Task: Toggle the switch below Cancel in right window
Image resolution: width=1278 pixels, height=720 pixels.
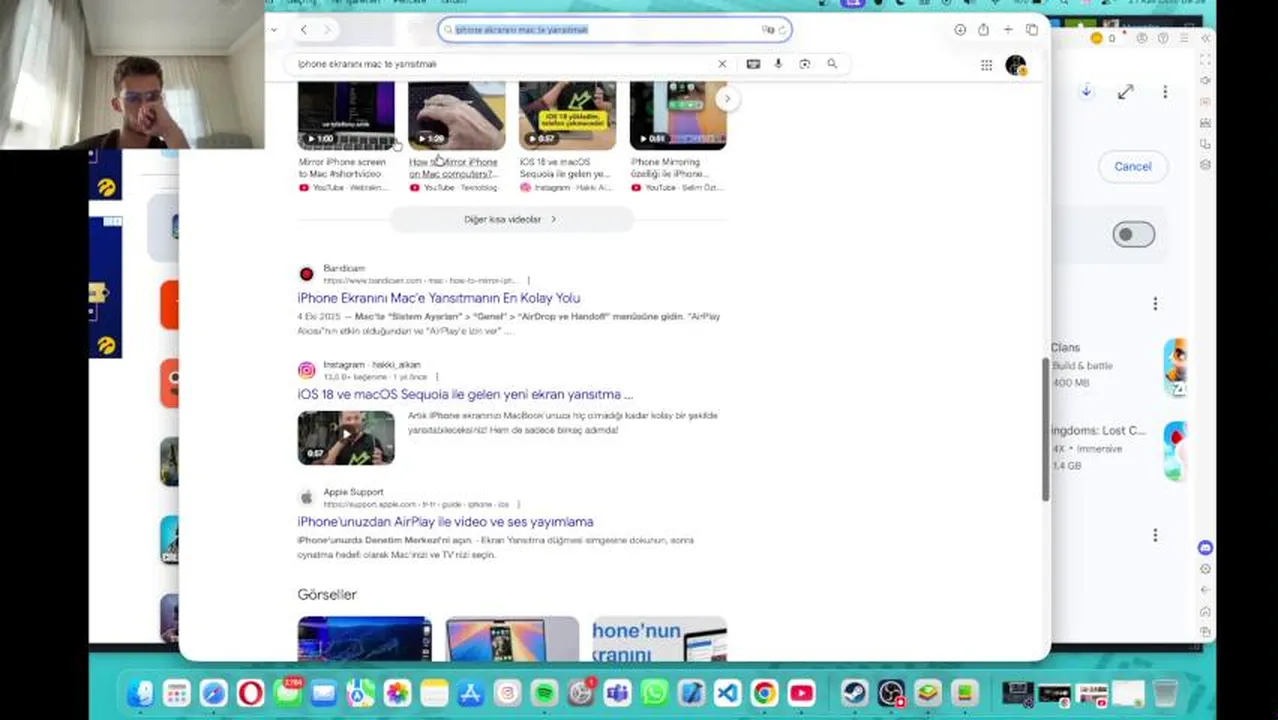Action: [1133, 234]
